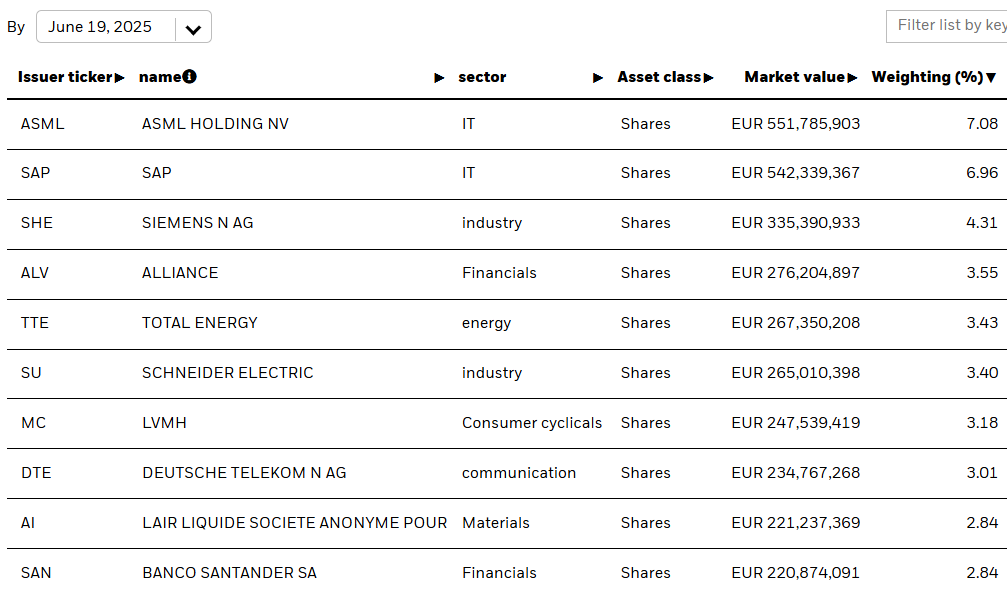The image size is (1007, 594).
Task: Click the Issuer ticker column header
Action: (66, 77)
